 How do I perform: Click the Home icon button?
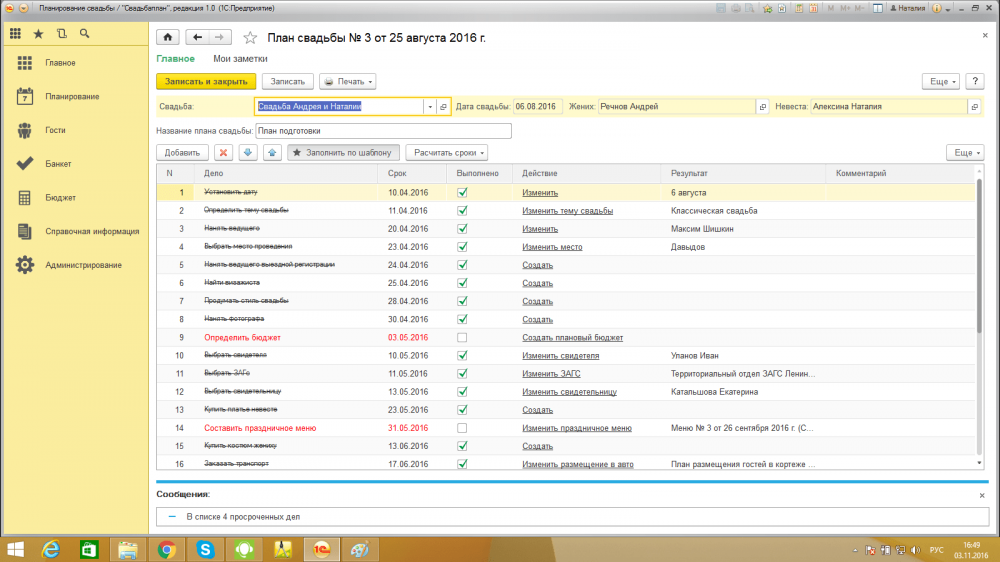(168, 37)
